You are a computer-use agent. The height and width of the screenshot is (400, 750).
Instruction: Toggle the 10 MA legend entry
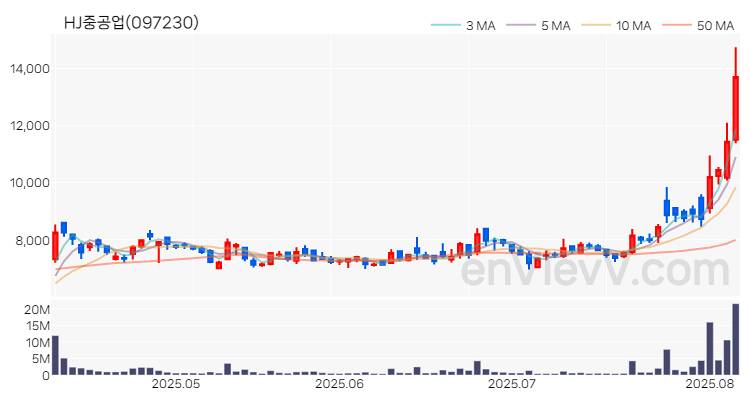617,25
